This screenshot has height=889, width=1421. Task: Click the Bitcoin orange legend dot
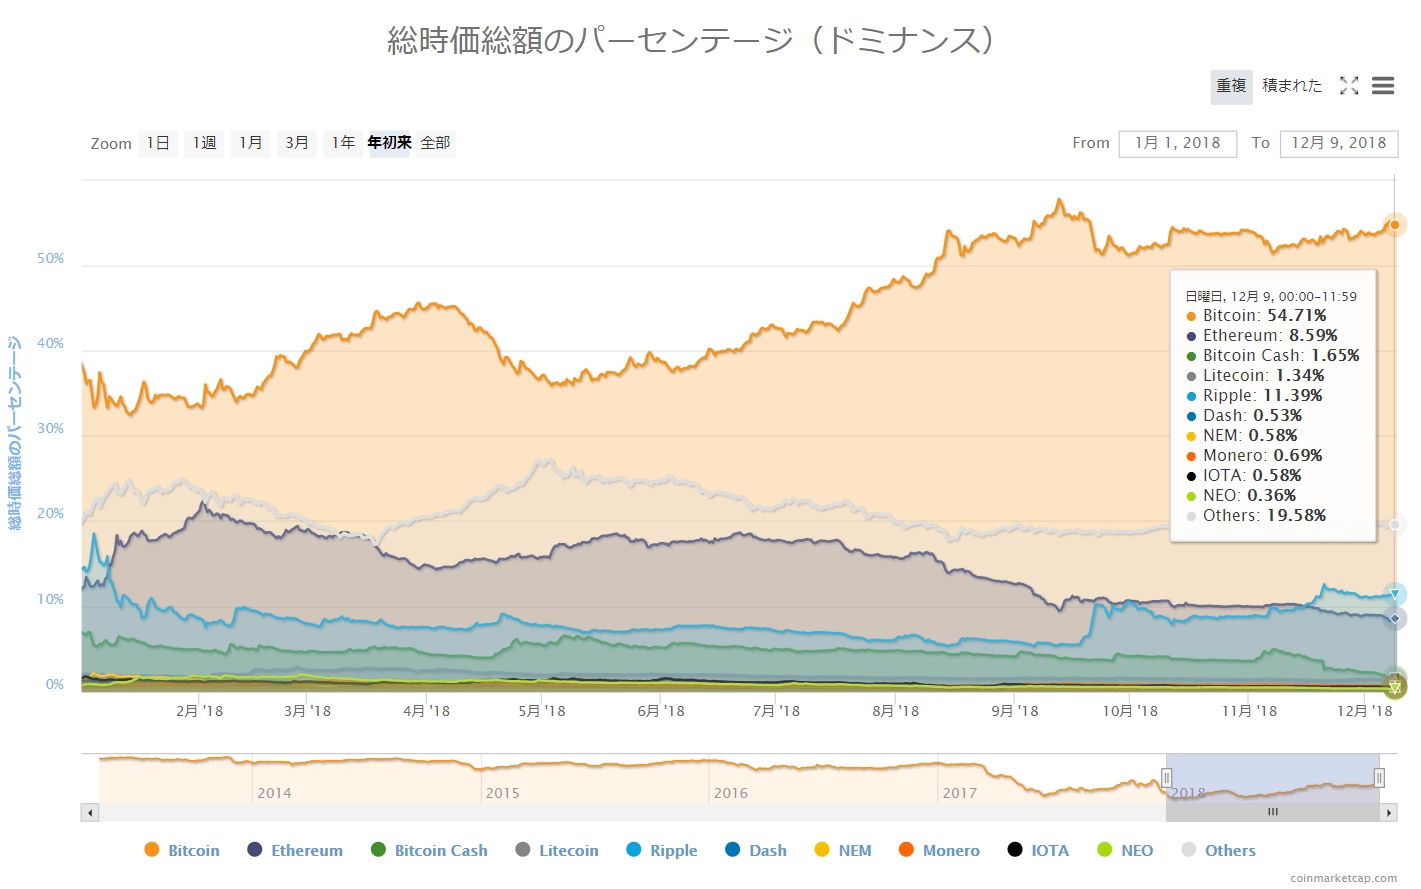coord(152,850)
